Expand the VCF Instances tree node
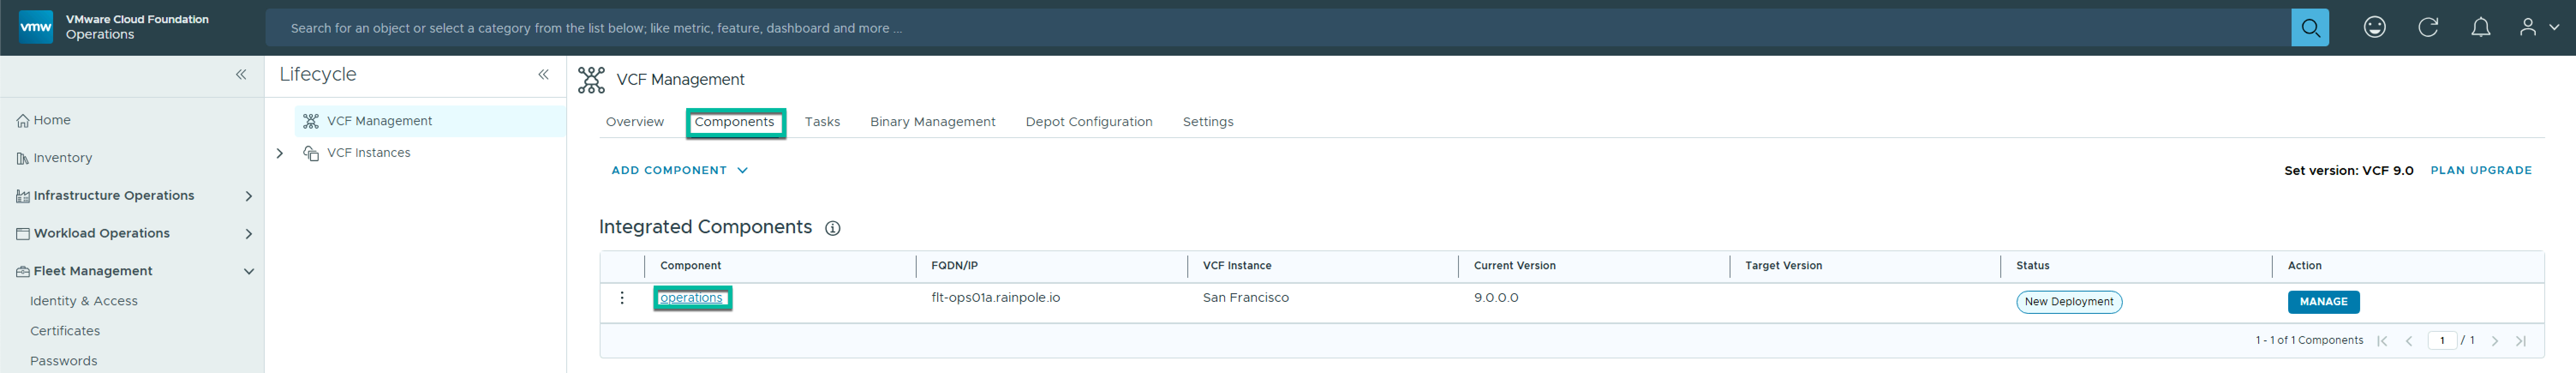The image size is (2576, 373). (280, 153)
